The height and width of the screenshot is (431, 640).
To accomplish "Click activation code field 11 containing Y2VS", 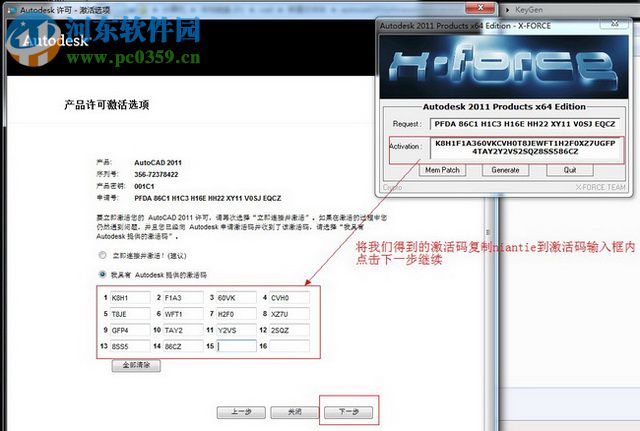I will click(236, 330).
